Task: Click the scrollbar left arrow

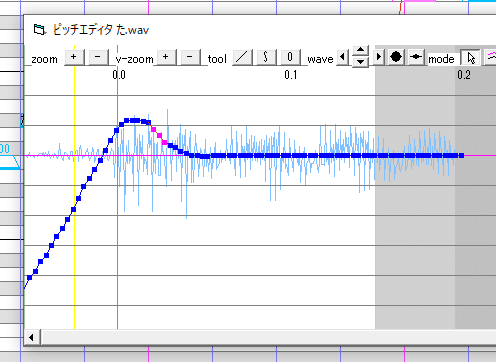Action: pos(32,337)
